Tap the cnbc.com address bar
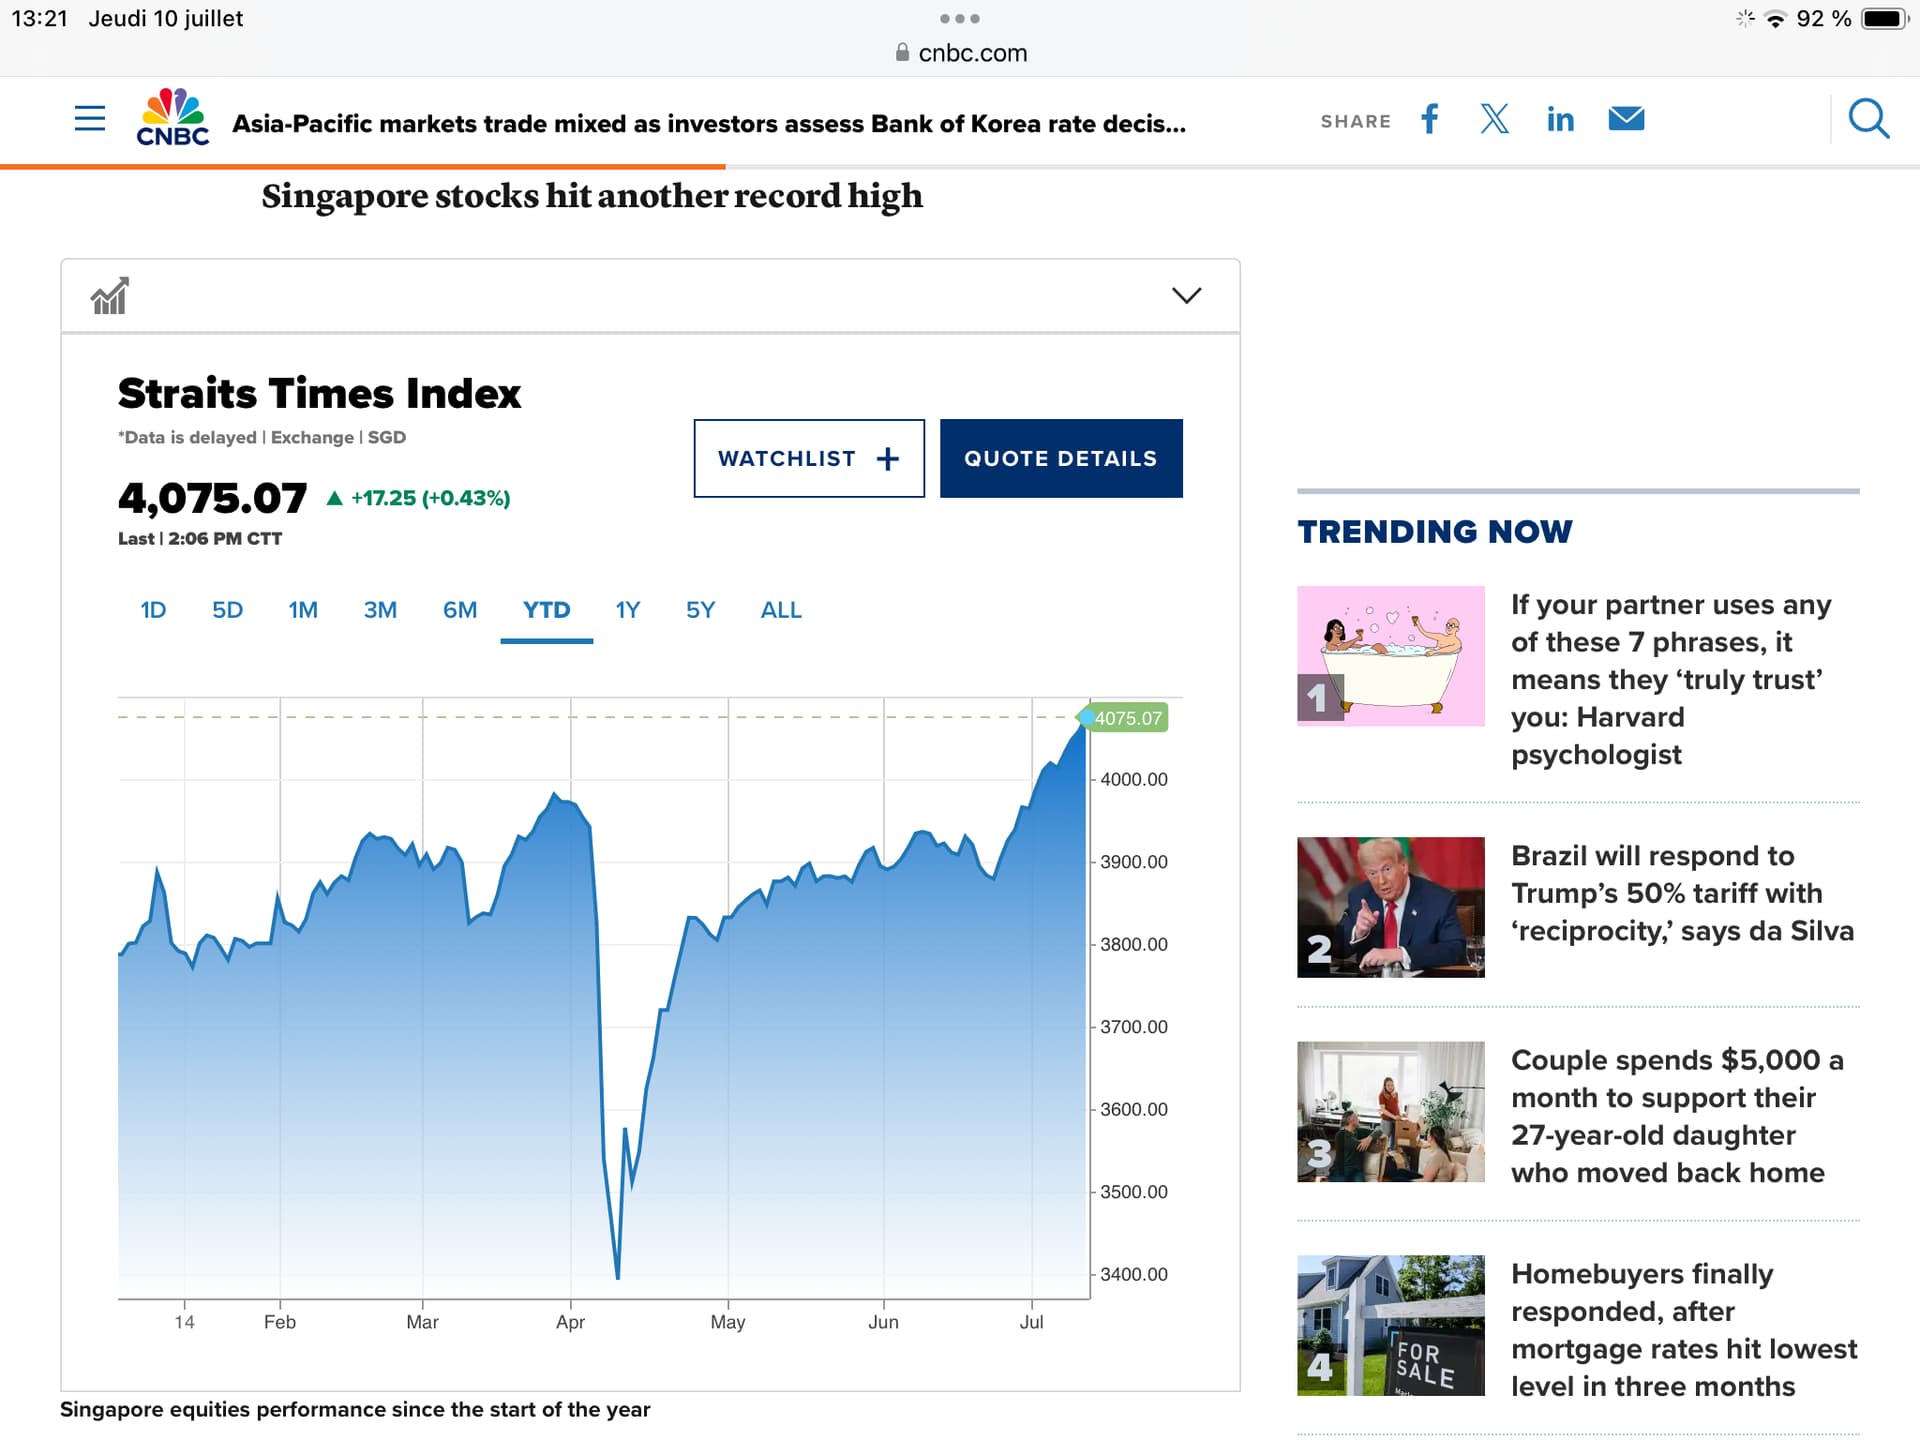 (961, 53)
